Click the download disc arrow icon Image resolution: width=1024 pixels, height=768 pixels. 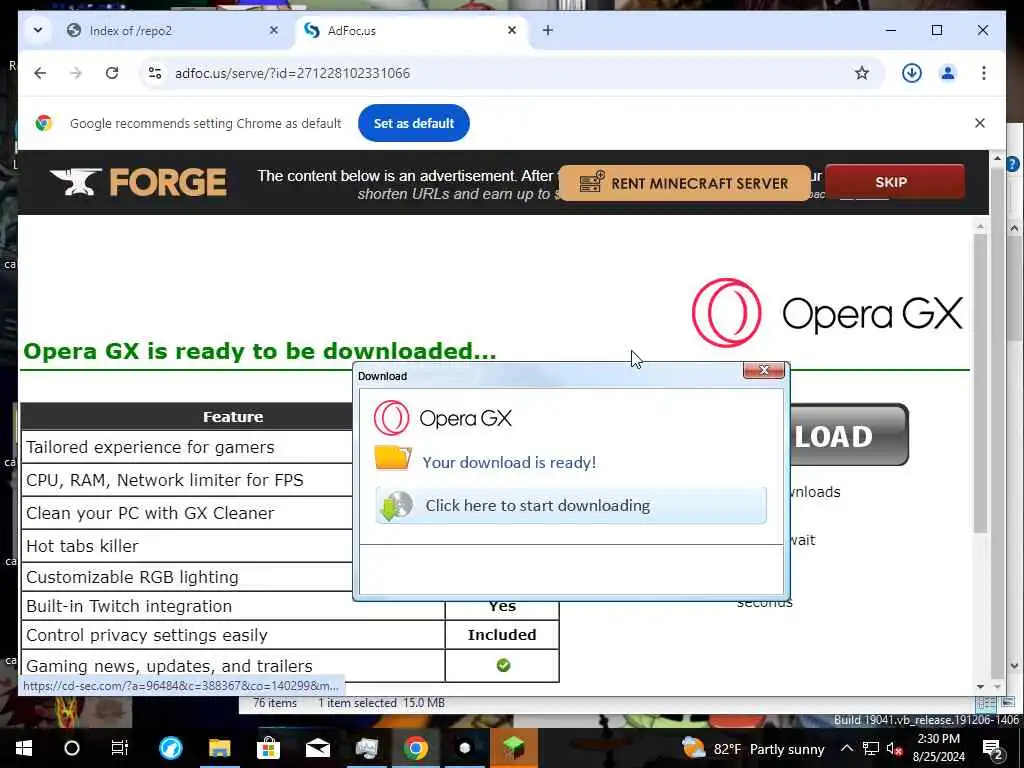(396, 506)
